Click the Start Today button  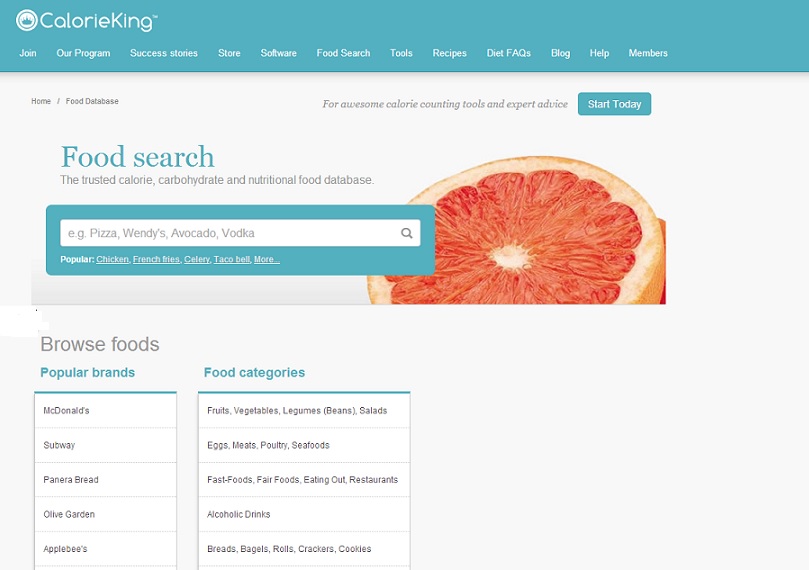614,104
